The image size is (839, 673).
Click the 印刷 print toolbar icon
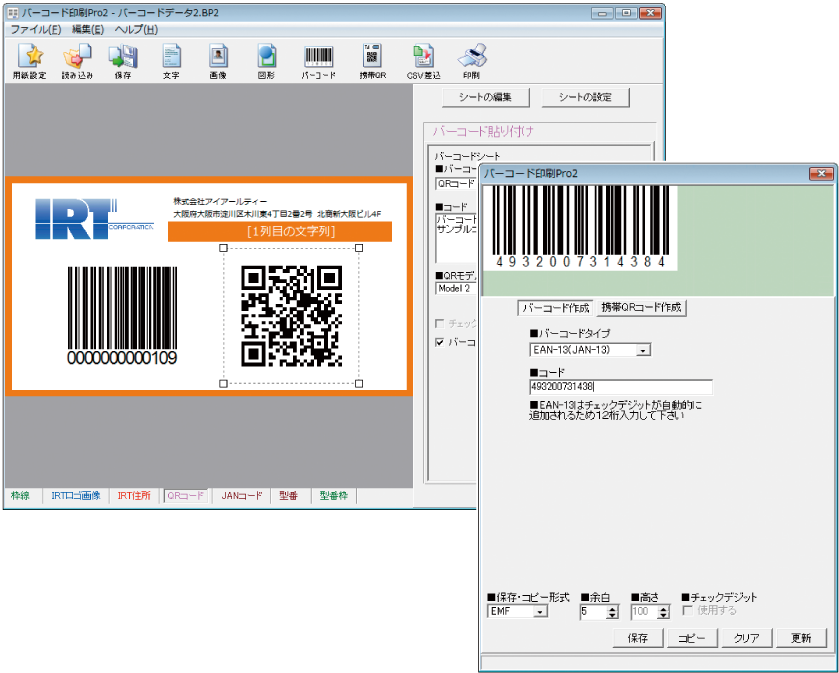click(471, 58)
